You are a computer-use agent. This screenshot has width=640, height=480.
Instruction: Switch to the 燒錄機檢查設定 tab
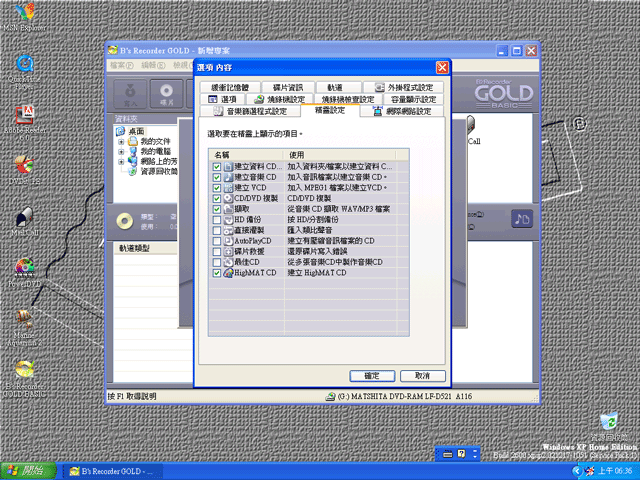348,99
